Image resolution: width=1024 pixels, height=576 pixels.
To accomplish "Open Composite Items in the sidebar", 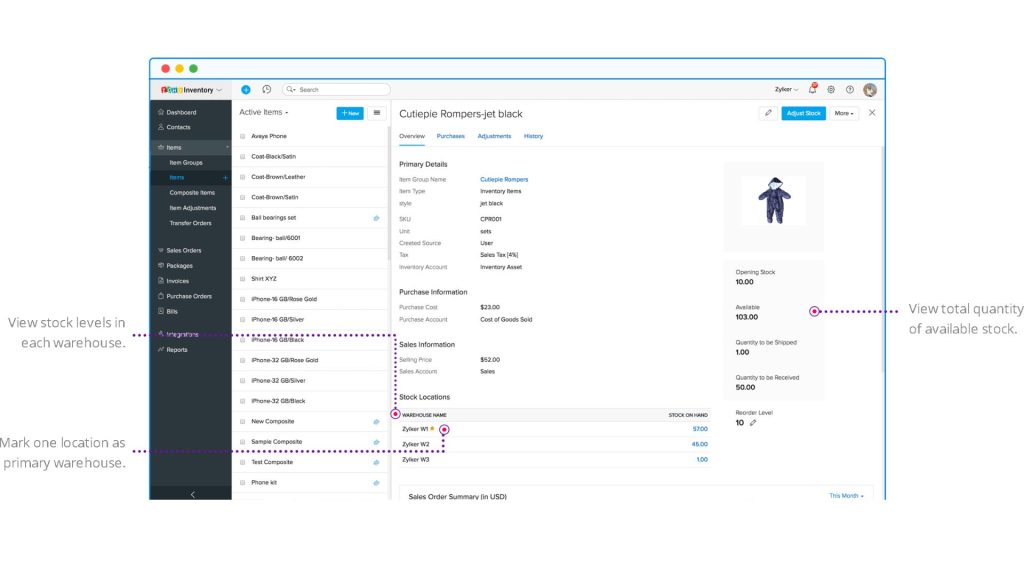I will 192,193.
